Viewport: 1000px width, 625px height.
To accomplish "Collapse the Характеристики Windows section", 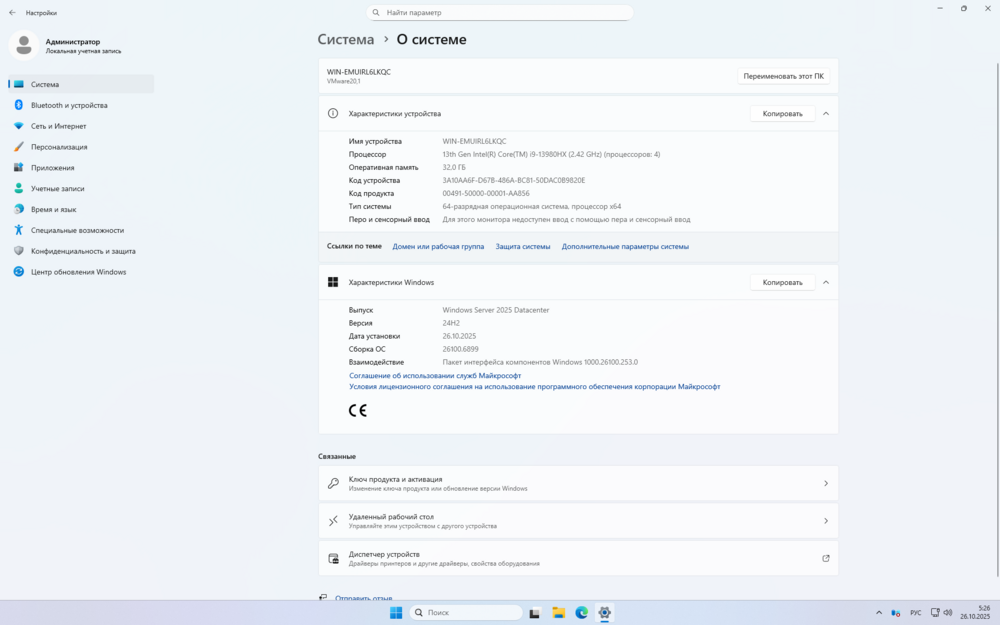I will coord(826,283).
